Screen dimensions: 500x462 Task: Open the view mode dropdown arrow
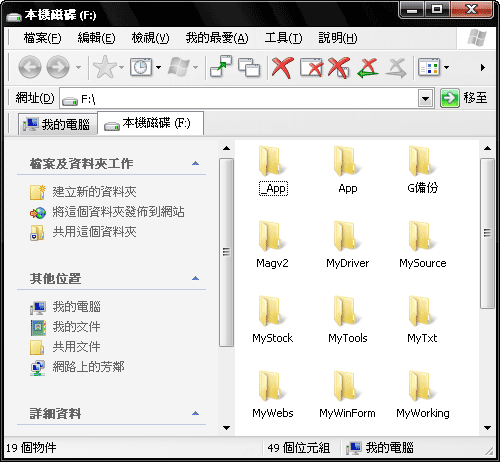(x=446, y=68)
